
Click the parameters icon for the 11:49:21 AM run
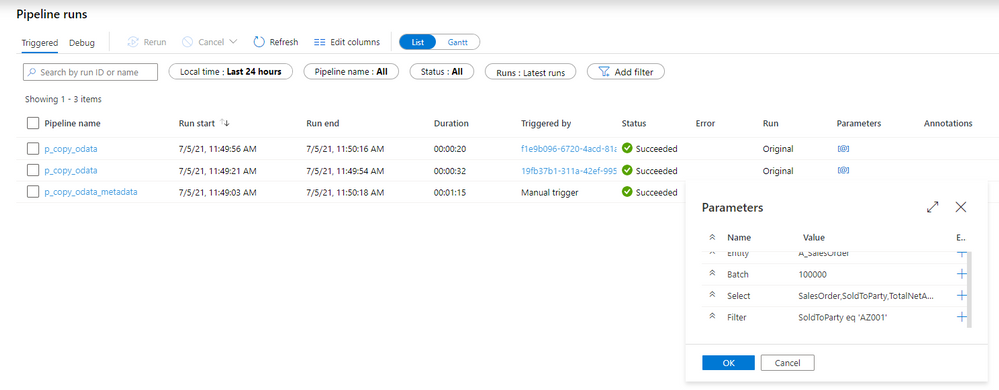click(843, 170)
